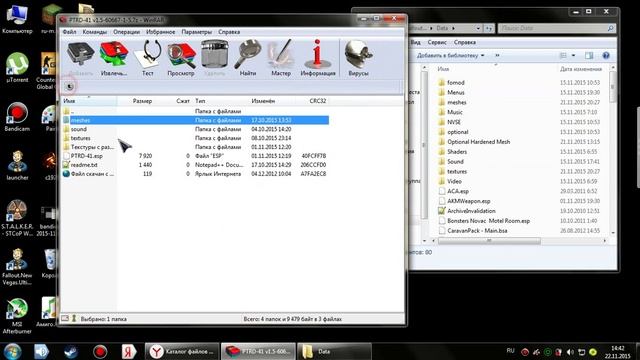
Task: Click the Add (Добавить) toolbar icon
Action: click(80, 58)
